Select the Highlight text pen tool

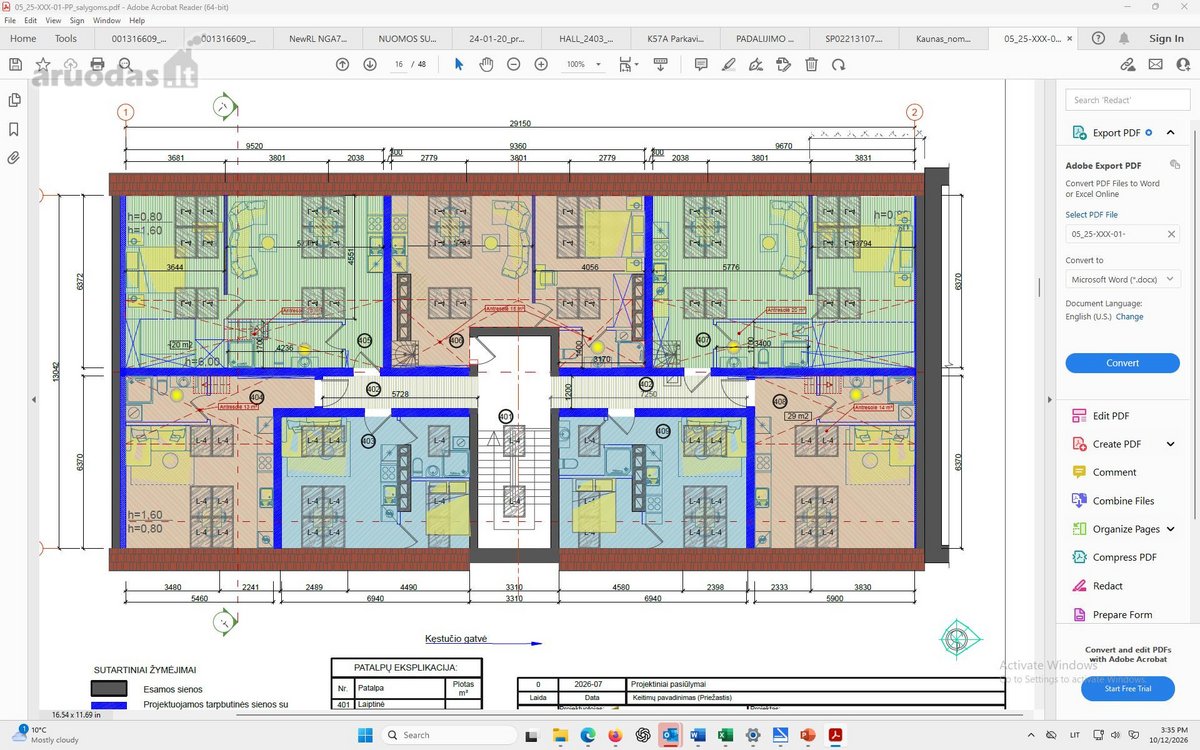729,64
